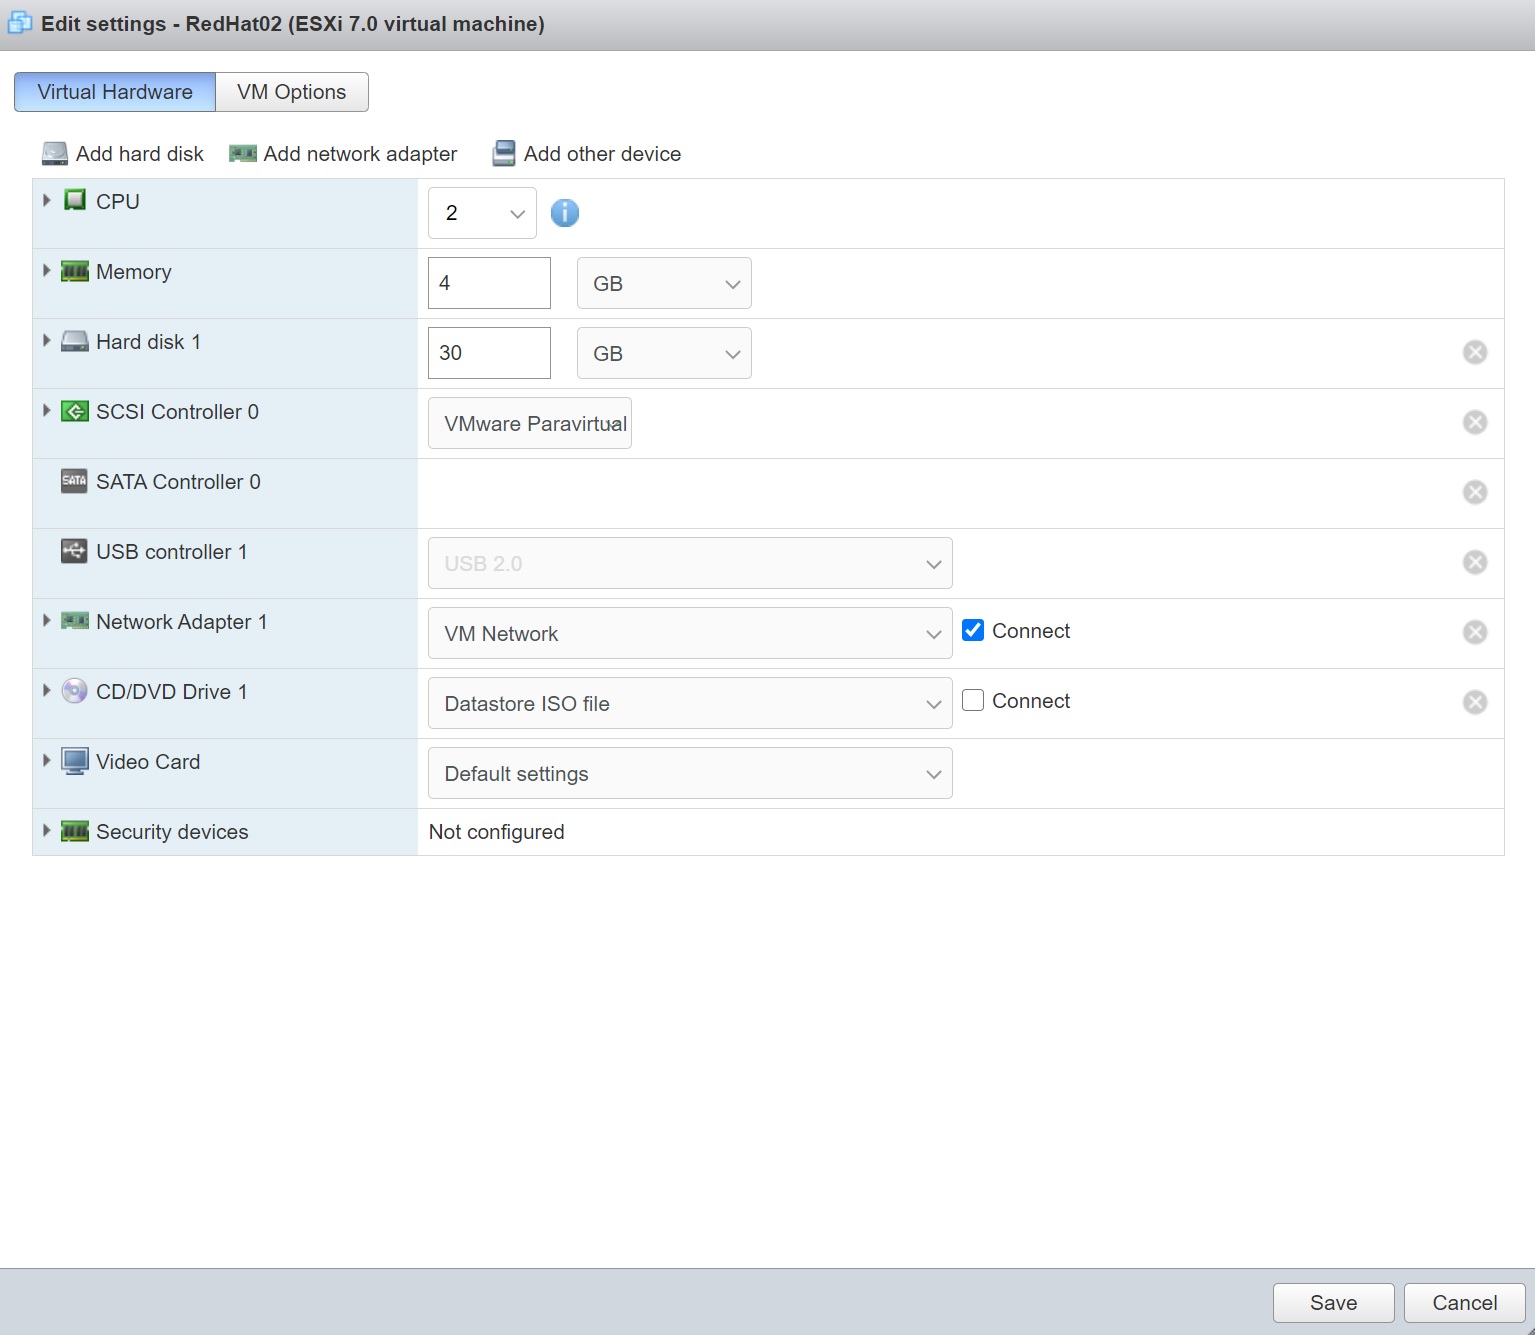The width and height of the screenshot is (1535, 1335).
Task: Expand the Hard disk 1 row
Action: pos(47,341)
